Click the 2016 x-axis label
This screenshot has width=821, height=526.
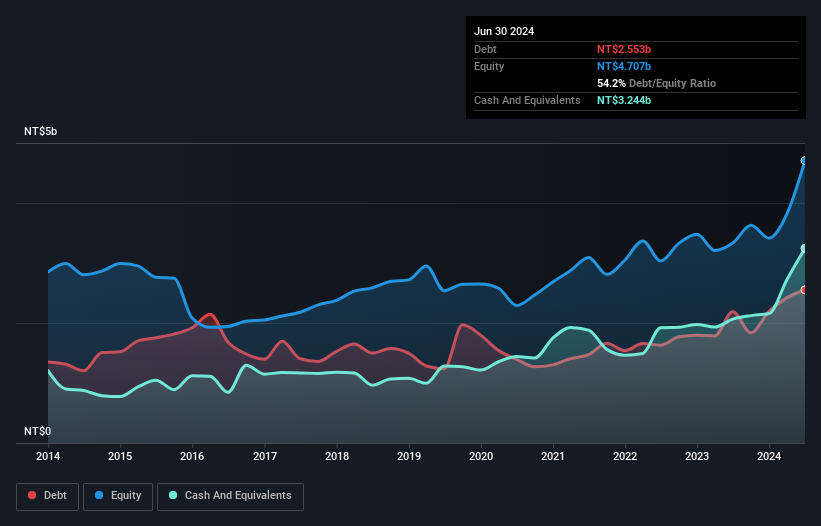[192, 456]
